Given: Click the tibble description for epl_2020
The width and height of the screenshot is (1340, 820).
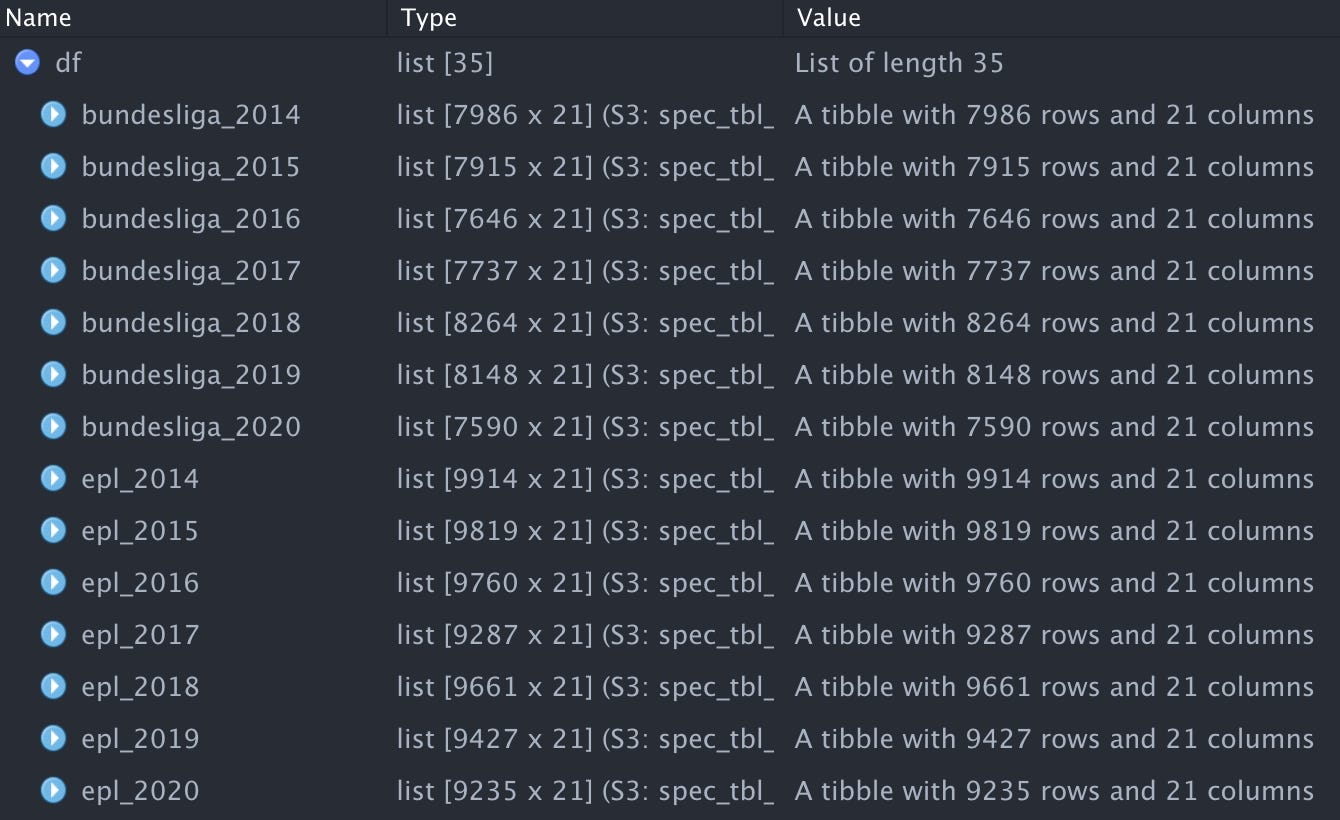Looking at the screenshot, I should (x=1053, y=790).
